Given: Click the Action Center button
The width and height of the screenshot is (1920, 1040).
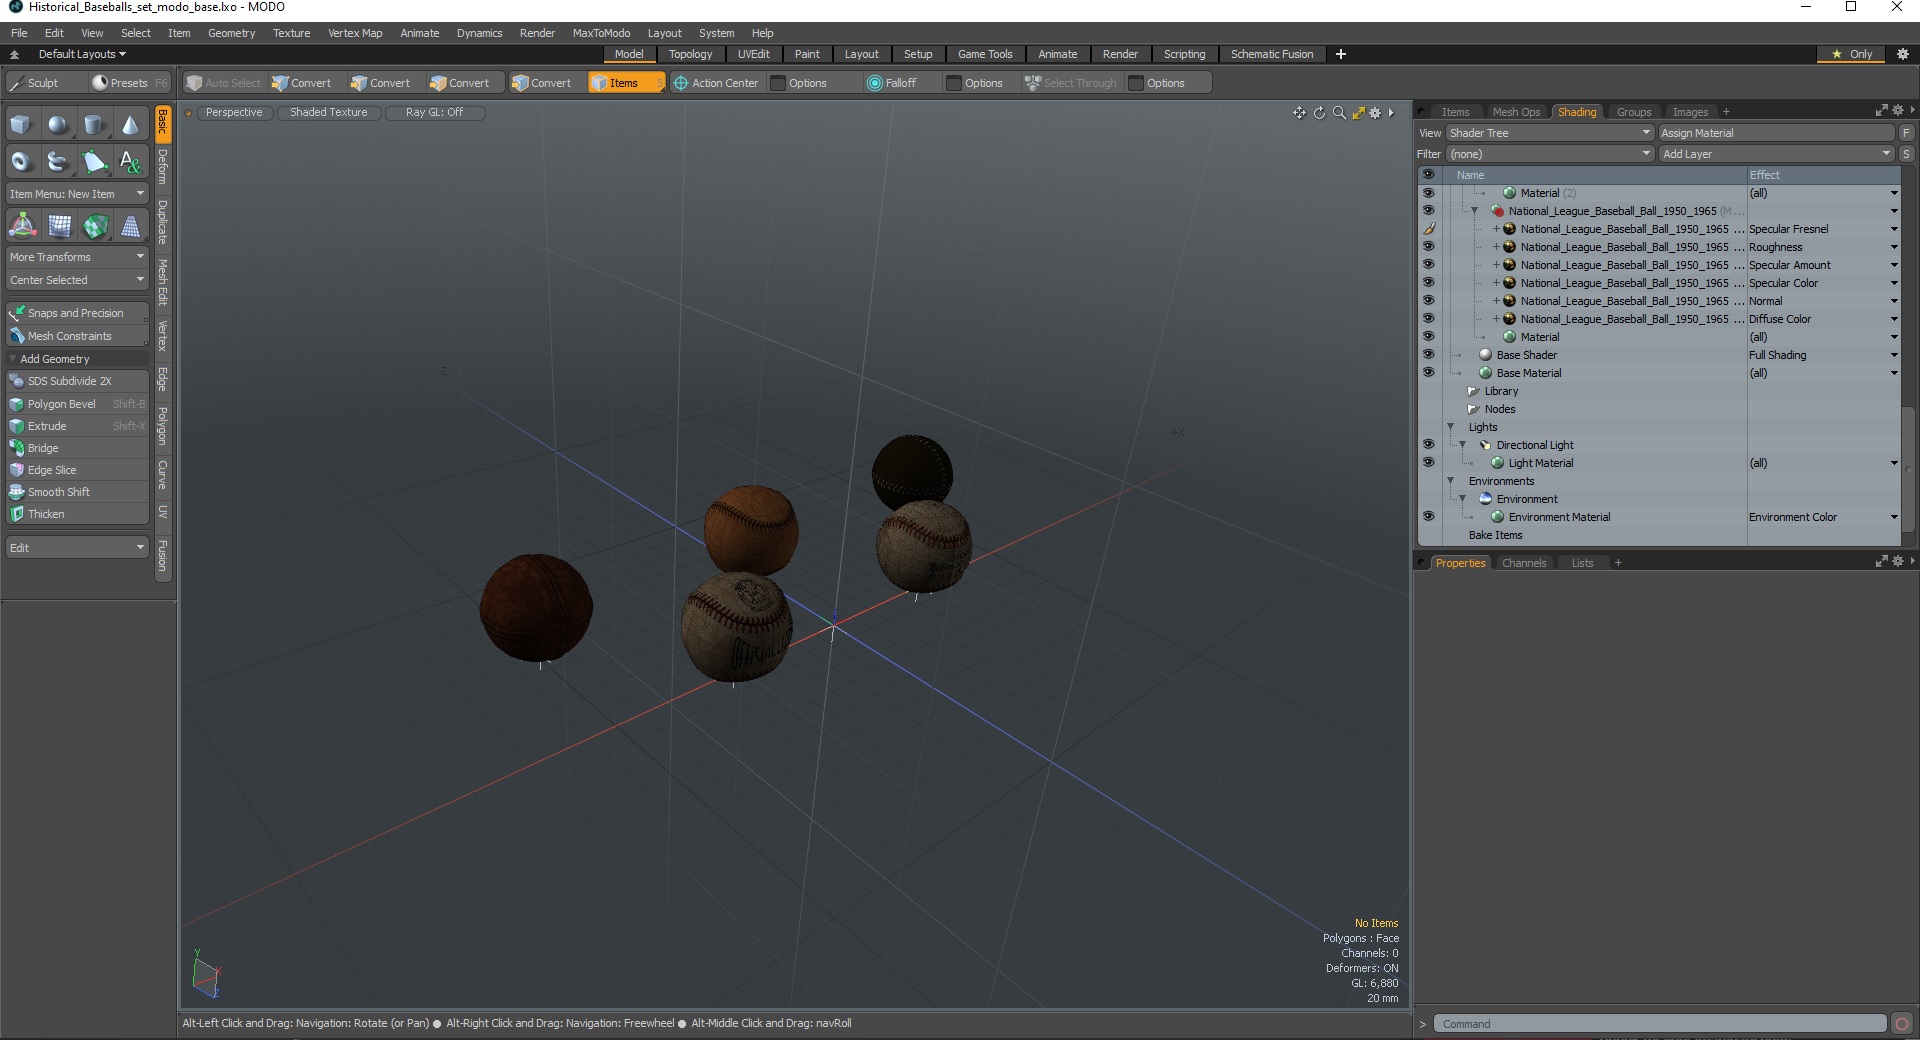Looking at the screenshot, I should [x=716, y=83].
